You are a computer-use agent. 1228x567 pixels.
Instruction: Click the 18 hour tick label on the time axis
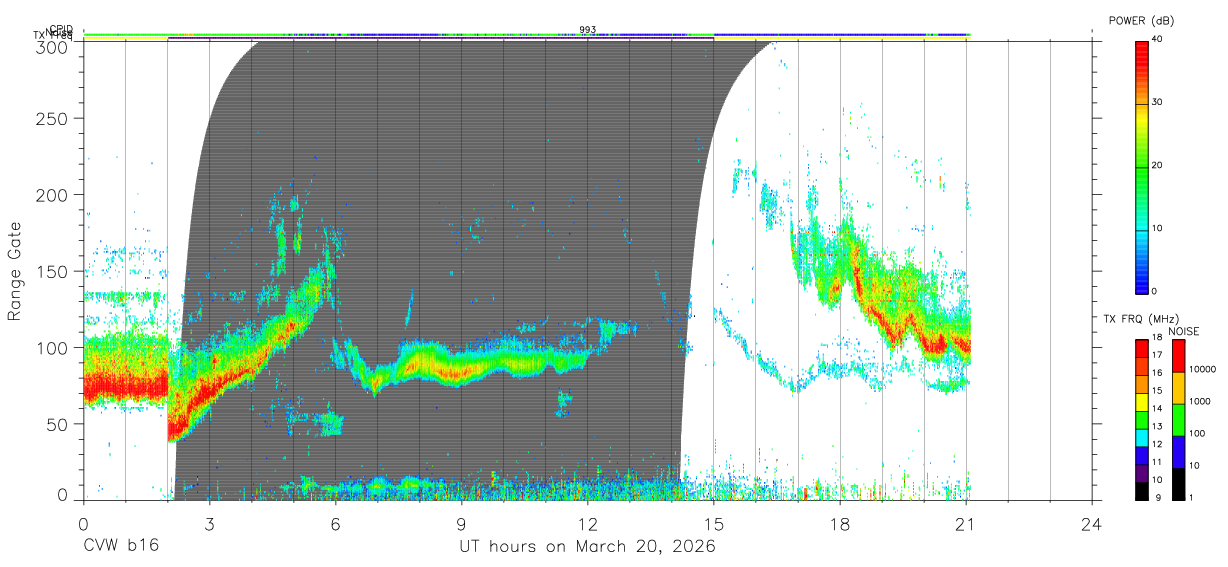pyautogui.click(x=840, y=523)
